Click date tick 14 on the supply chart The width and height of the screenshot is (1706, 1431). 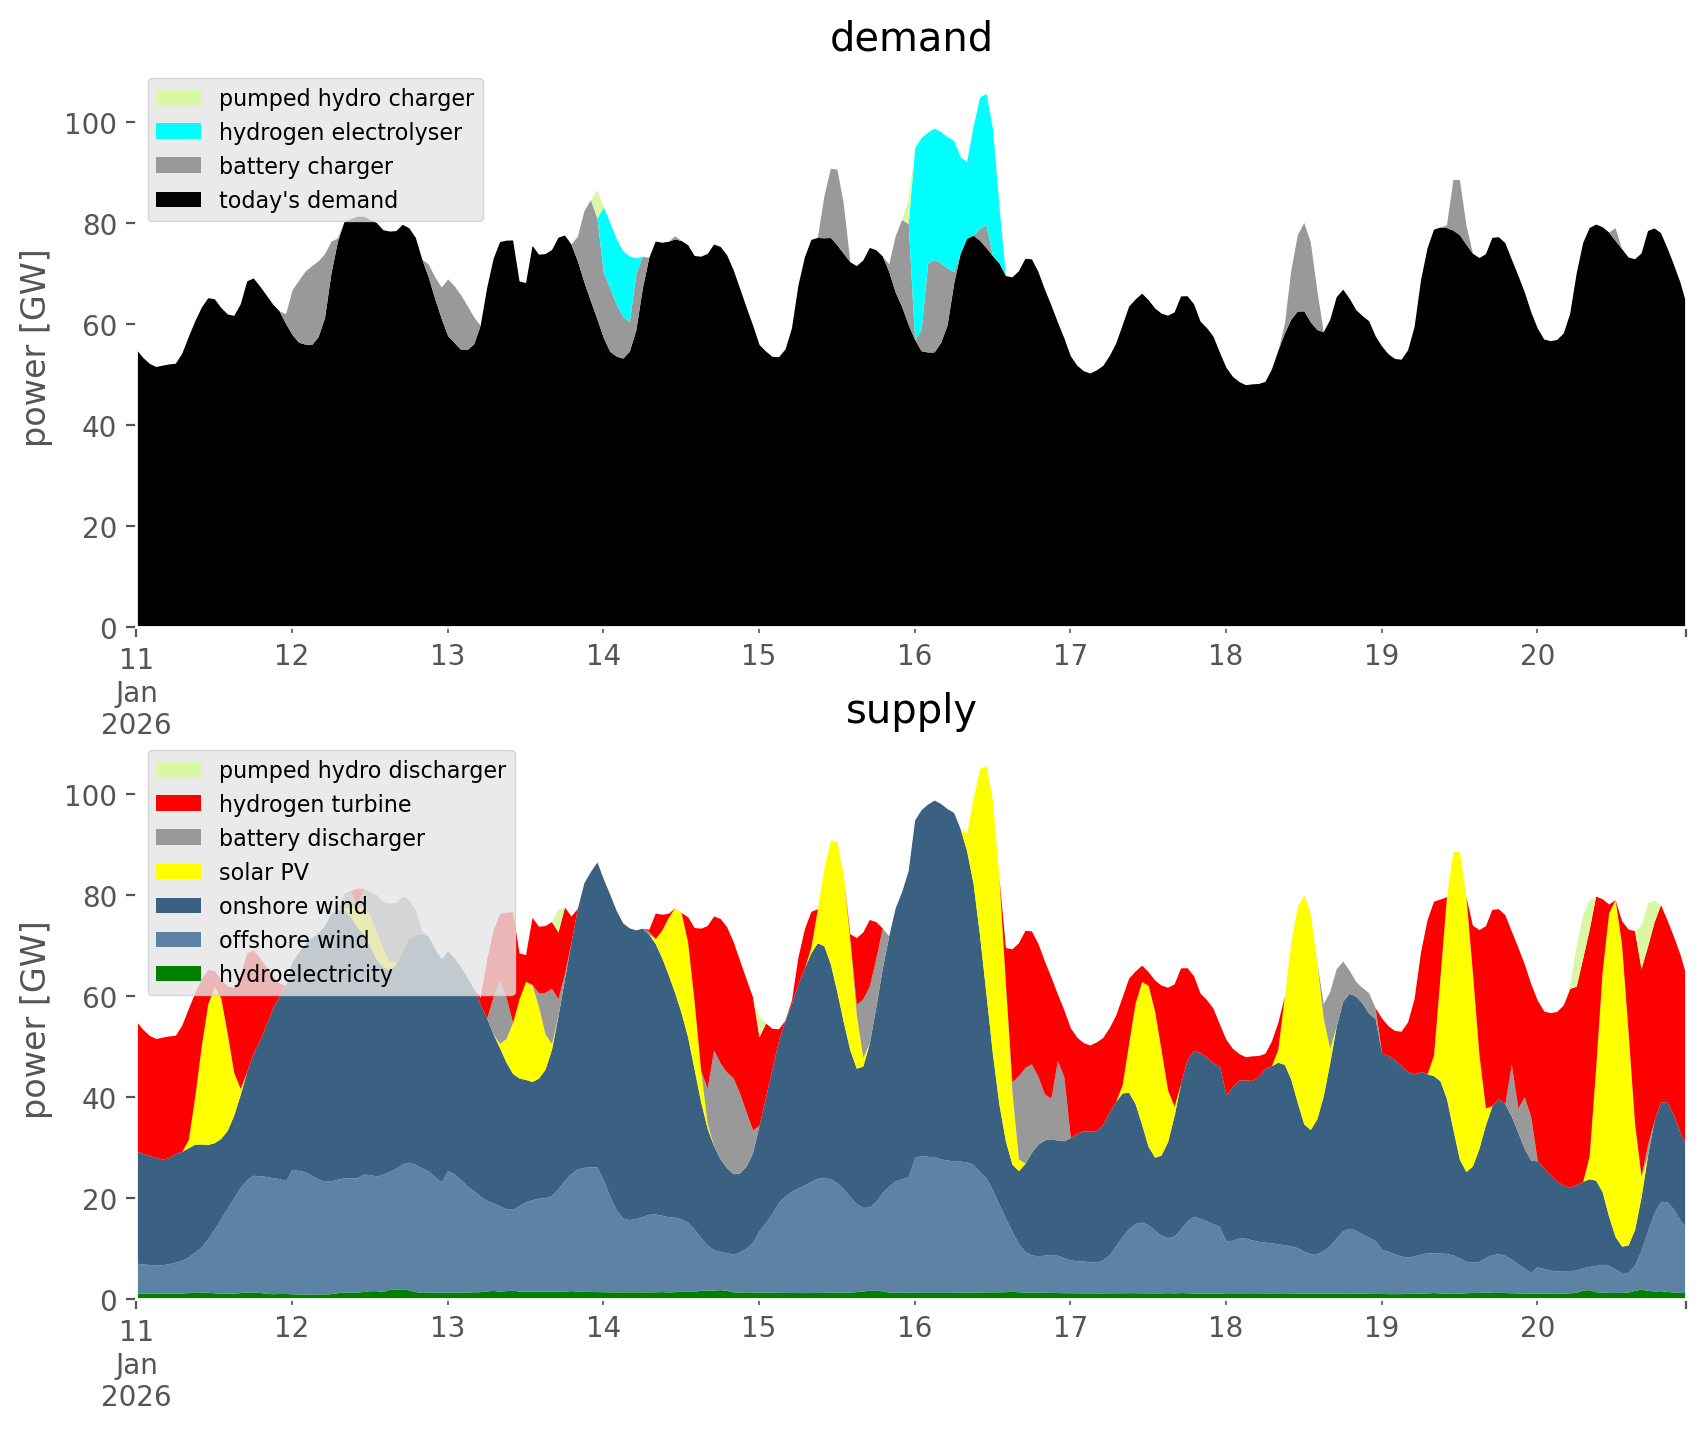pos(603,1328)
